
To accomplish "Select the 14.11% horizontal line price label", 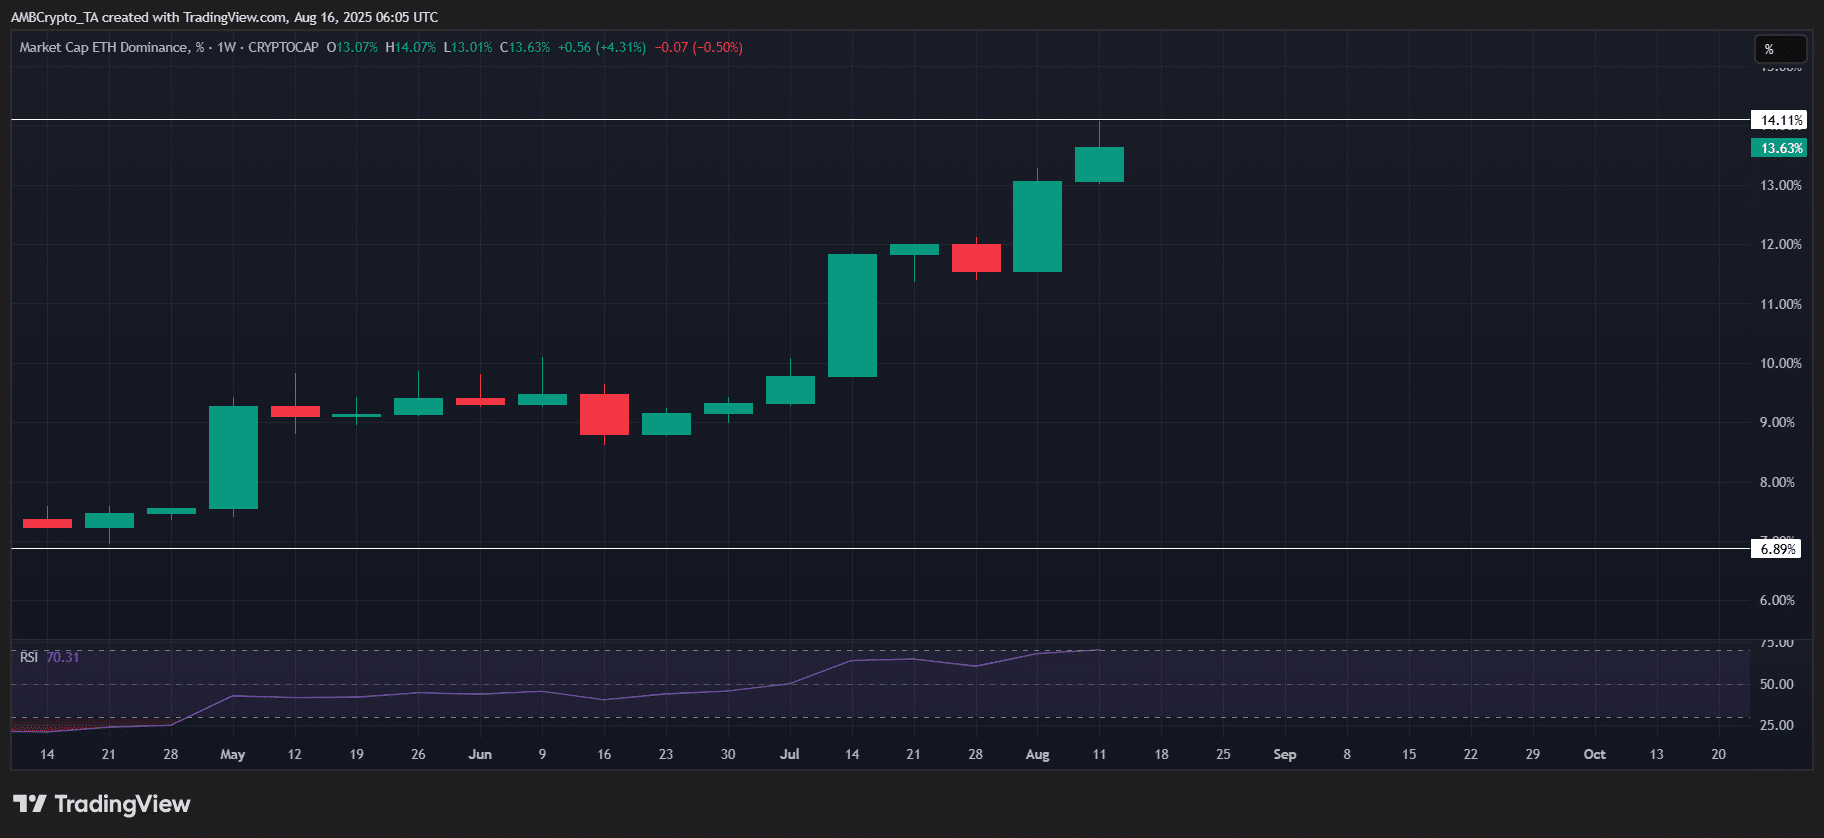I will [1777, 120].
